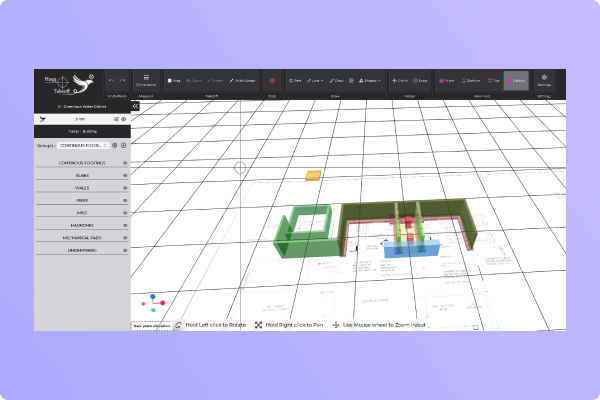Toggle visibility of WALLS group

point(125,187)
